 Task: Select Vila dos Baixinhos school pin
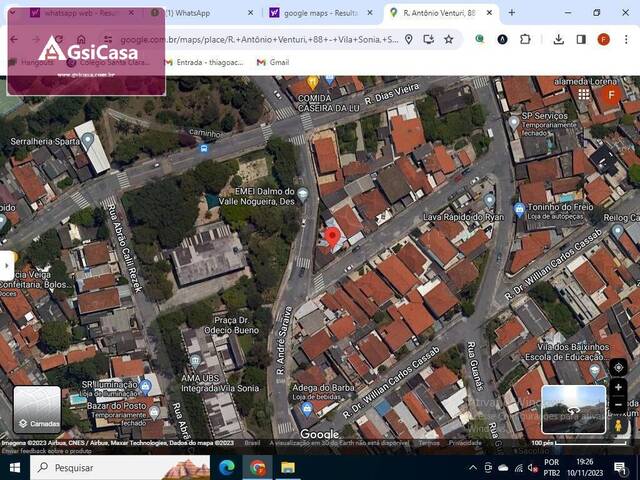tap(594, 371)
